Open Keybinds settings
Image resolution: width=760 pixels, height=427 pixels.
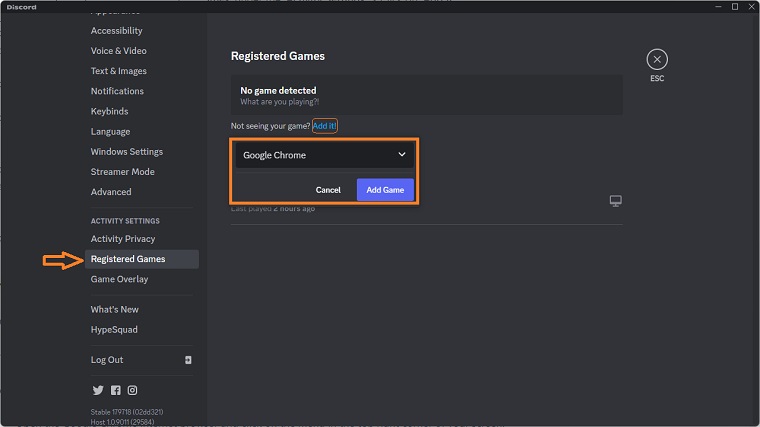[x=109, y=111]
